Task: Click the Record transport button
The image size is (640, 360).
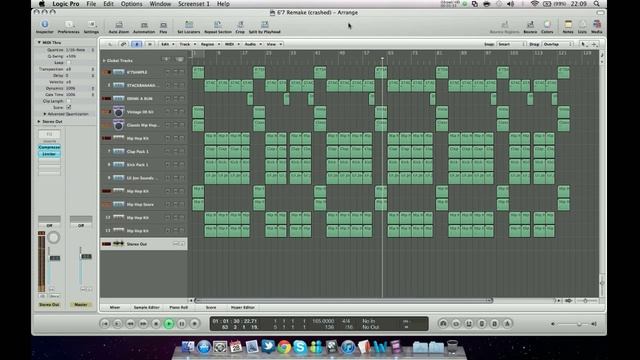Action: pos(195,324)
